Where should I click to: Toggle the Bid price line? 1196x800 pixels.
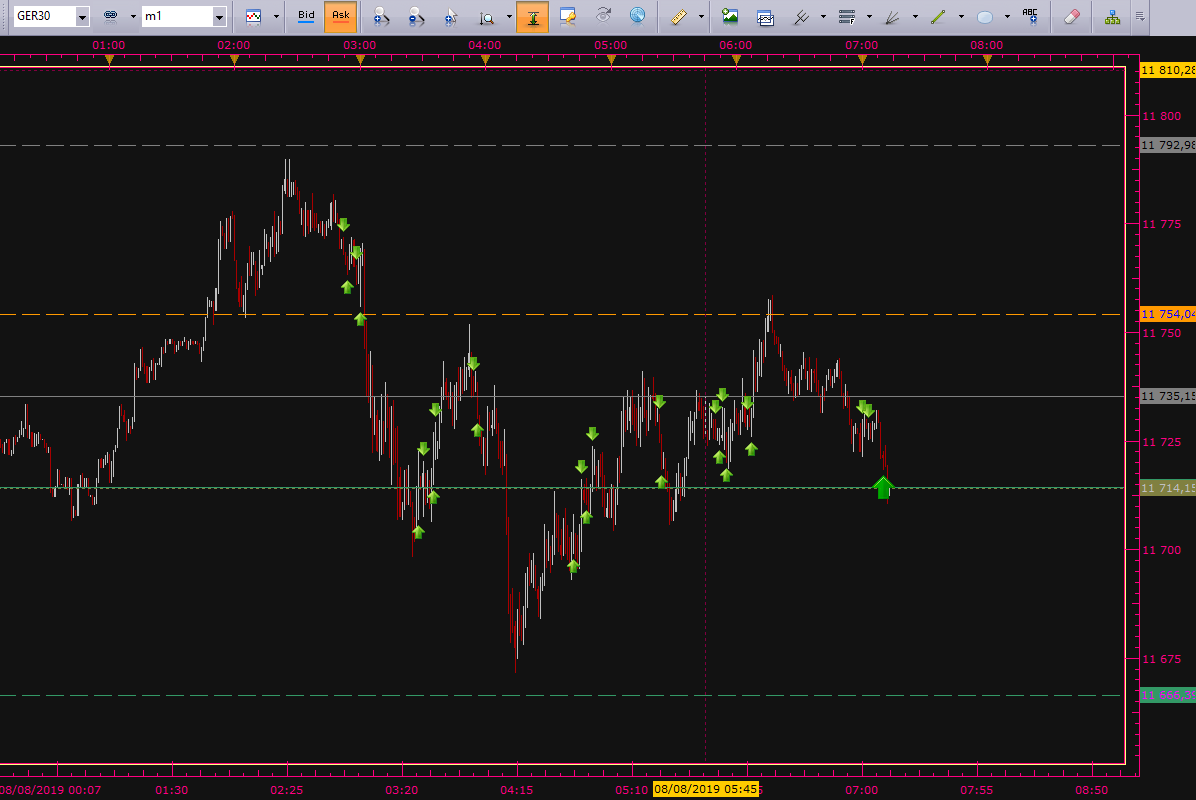[x=306, y=16]
